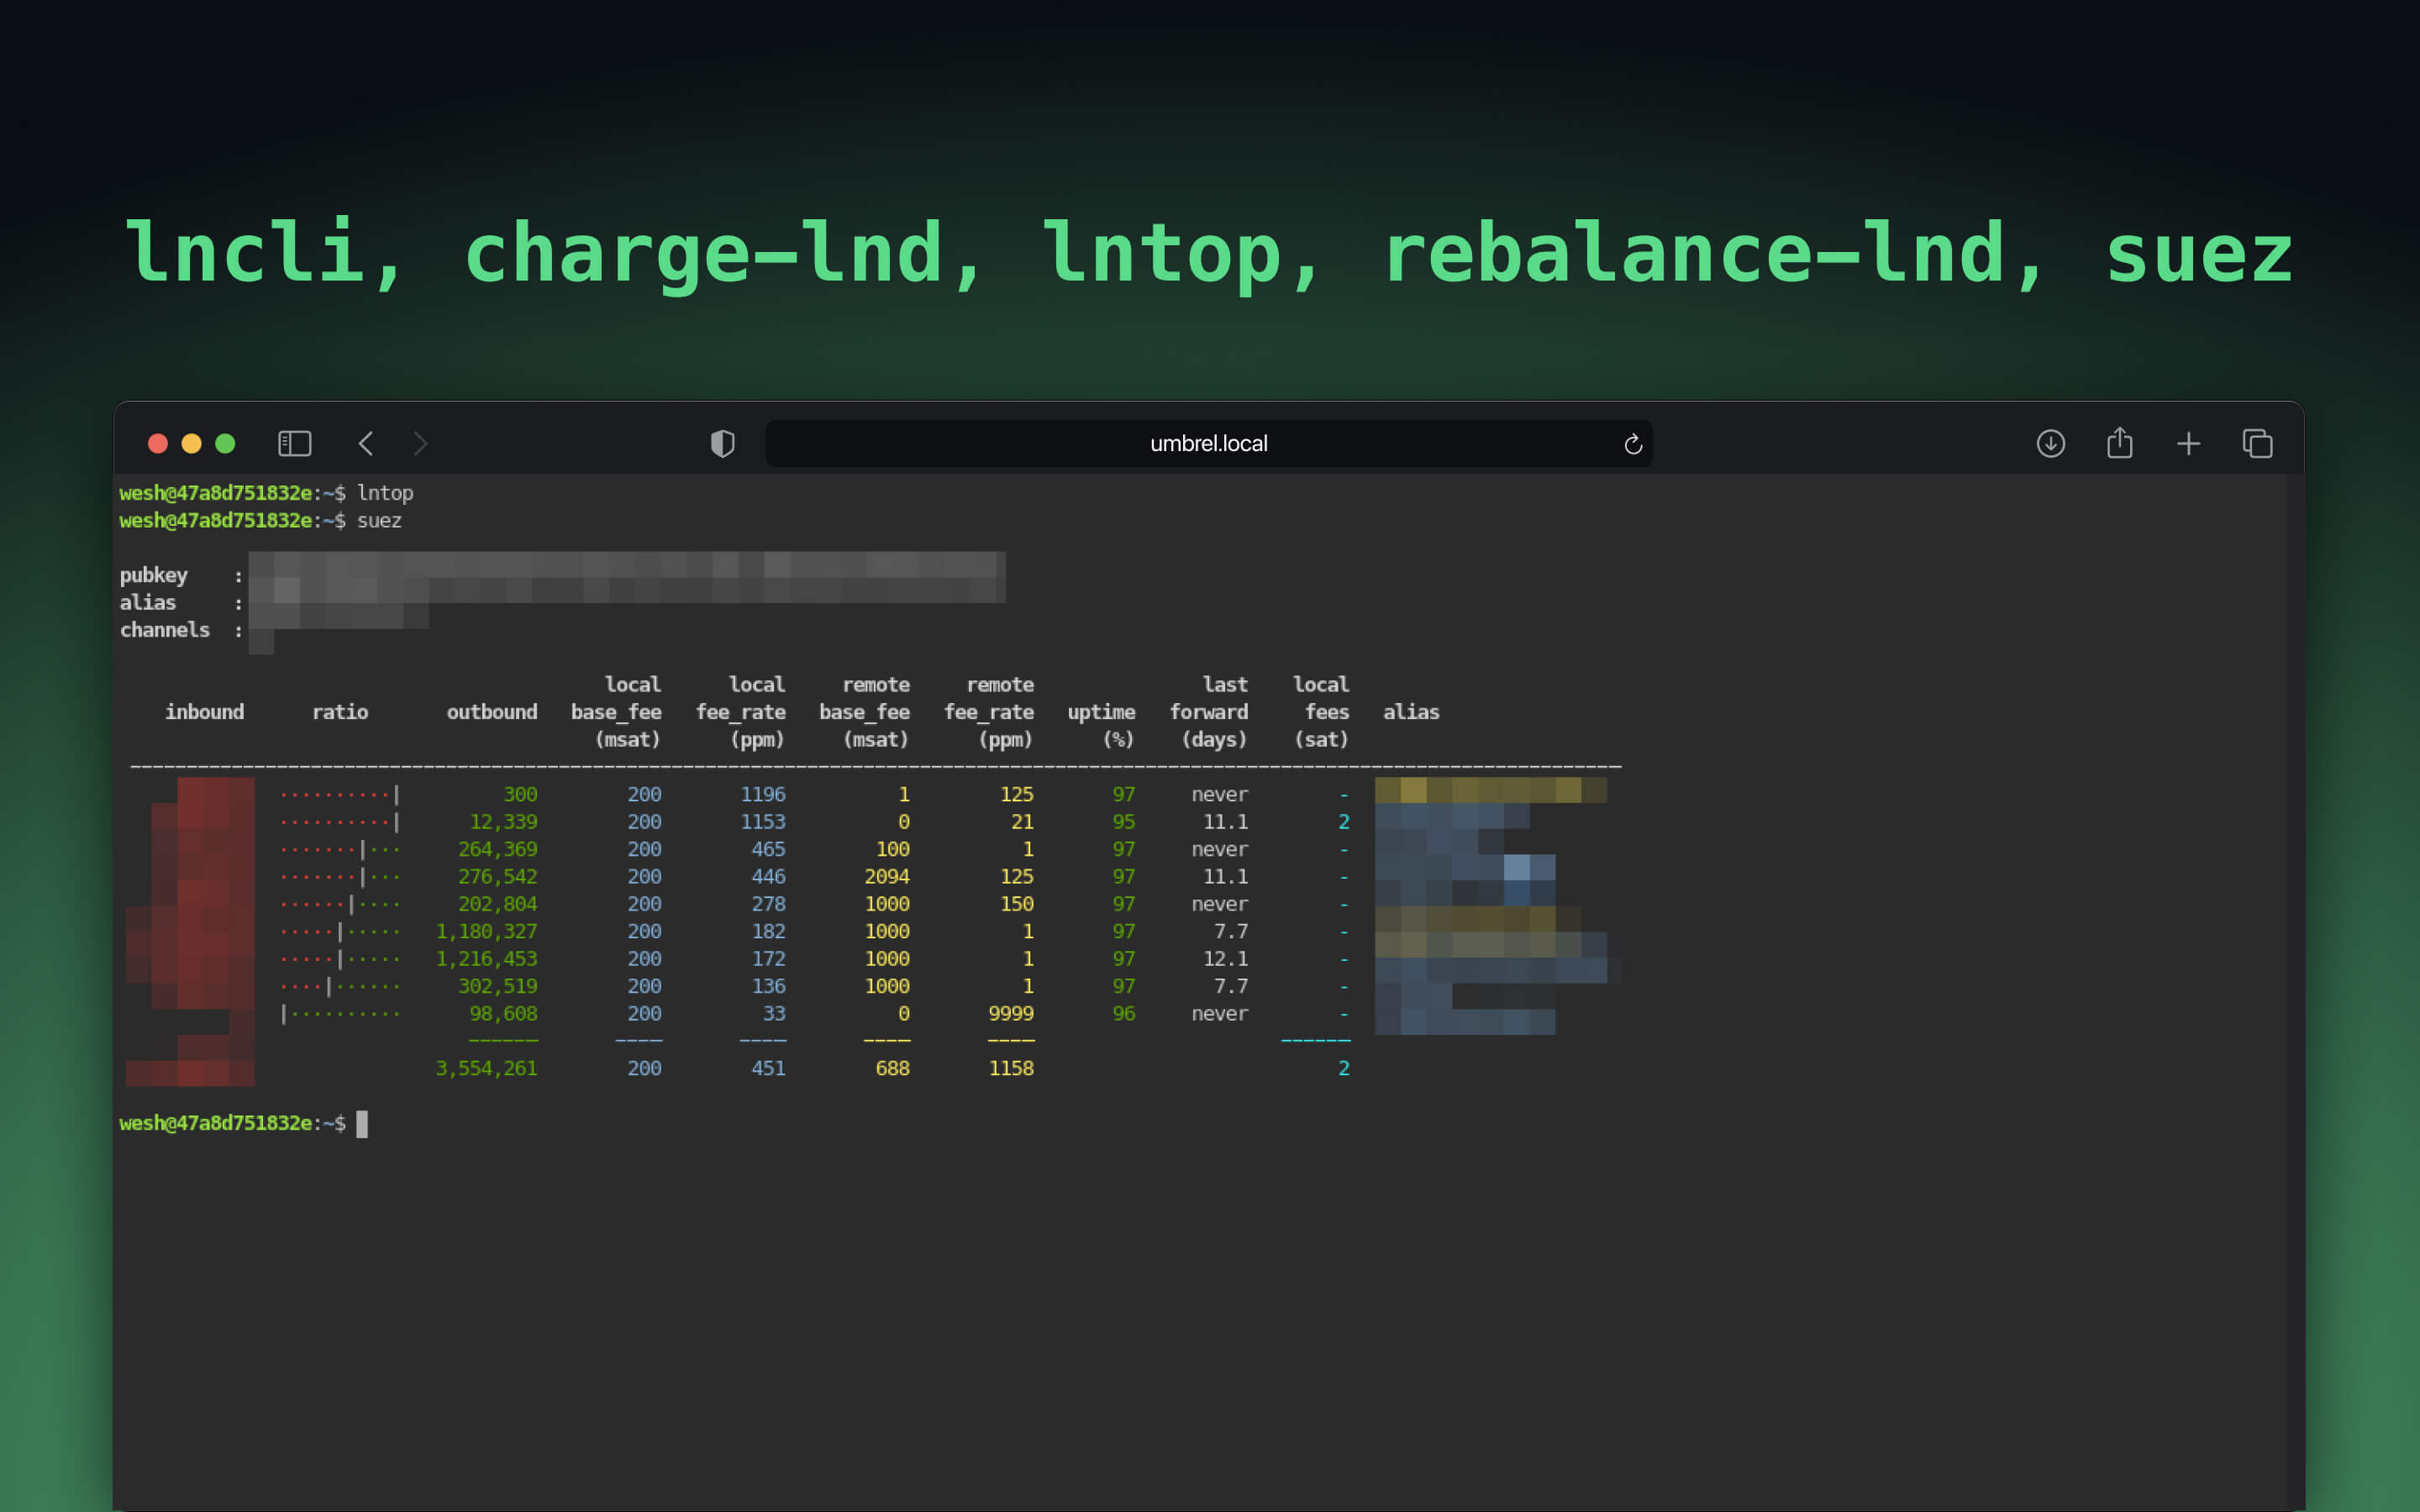Click the forward navigation arrow
2420x1512 pixels.
(420, 443)
